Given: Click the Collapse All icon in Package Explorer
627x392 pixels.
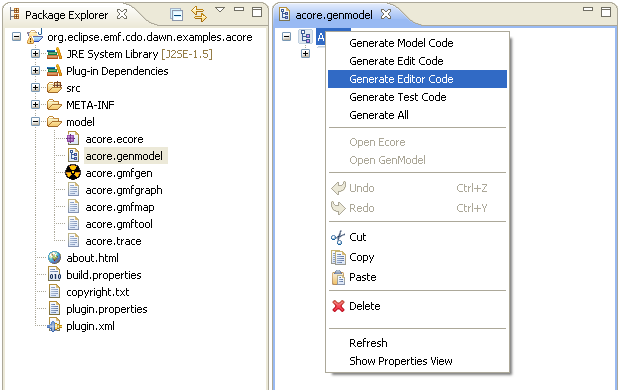Looking at the screenshot, I should click(176, 15).
